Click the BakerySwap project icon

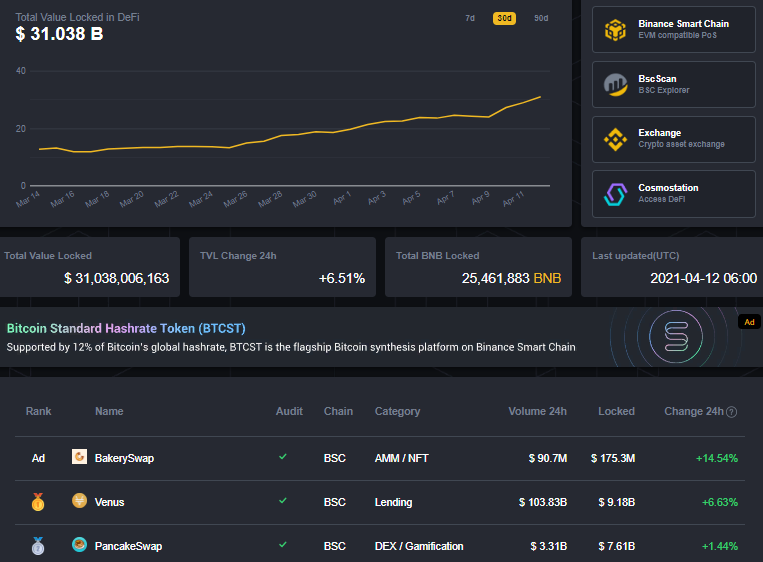click(80, 457)
